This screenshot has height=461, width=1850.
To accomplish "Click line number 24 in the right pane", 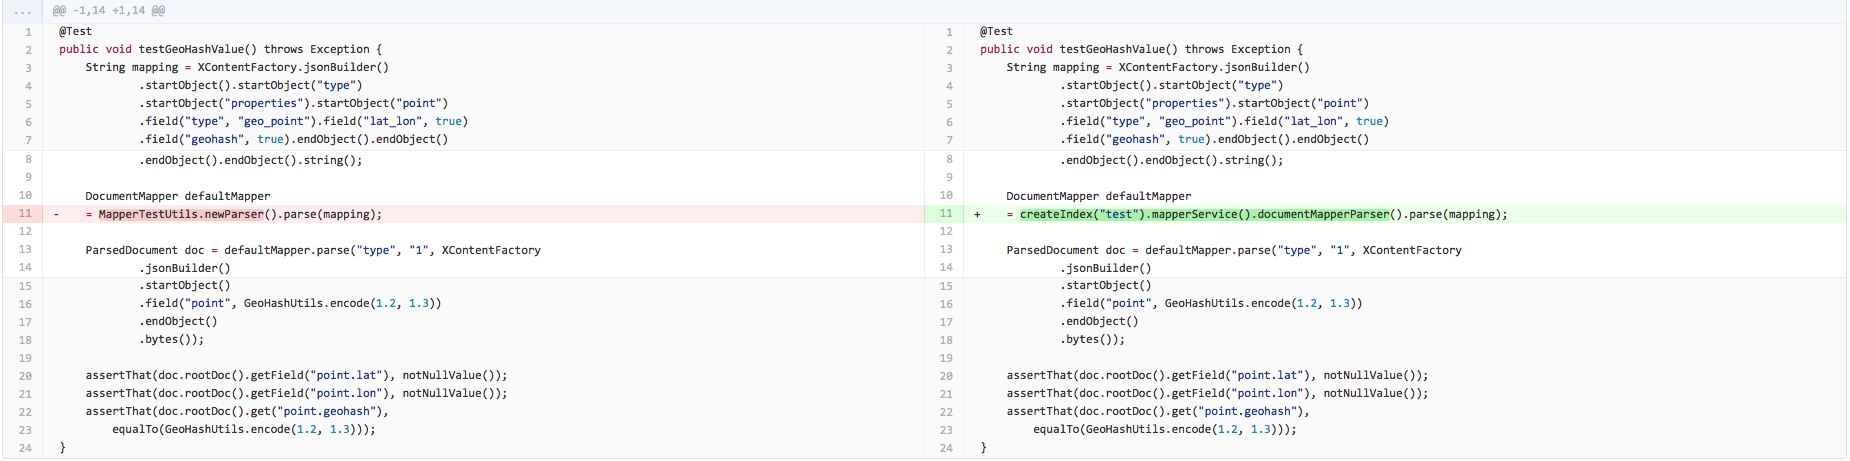I will pyautogui.click(x=946, y=448).
